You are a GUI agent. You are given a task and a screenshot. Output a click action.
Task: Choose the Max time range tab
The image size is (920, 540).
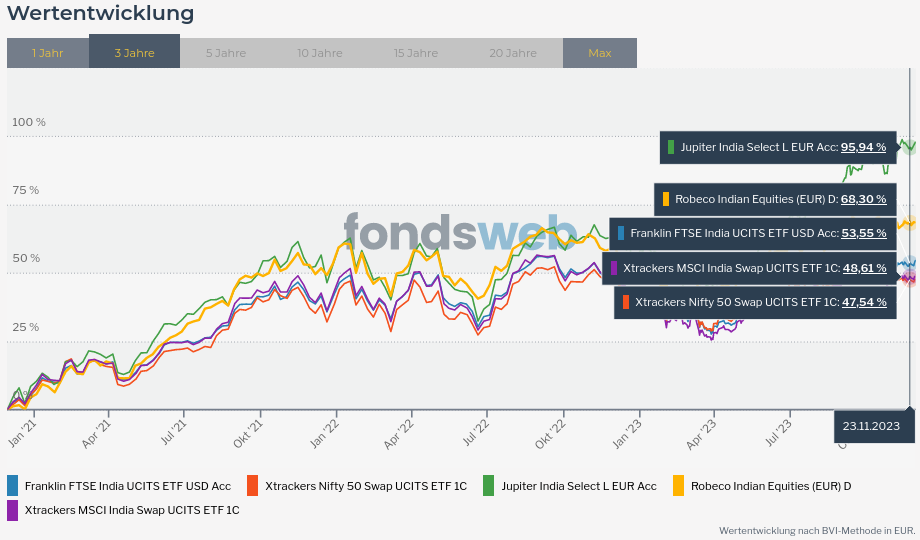599,53
